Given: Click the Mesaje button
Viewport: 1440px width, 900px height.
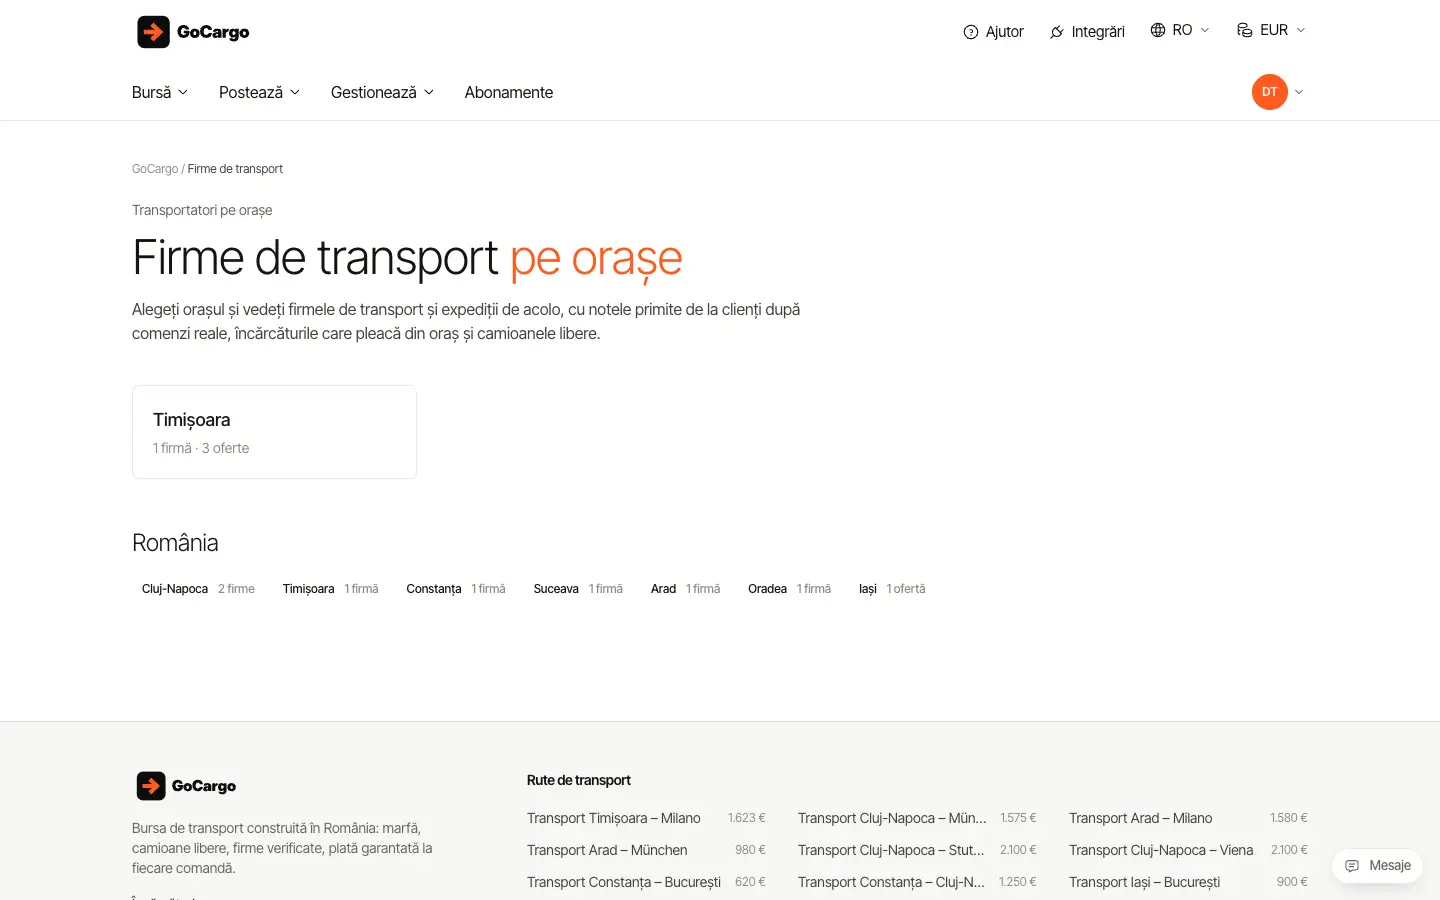Looking at the screenshot, I should 1377,866.
